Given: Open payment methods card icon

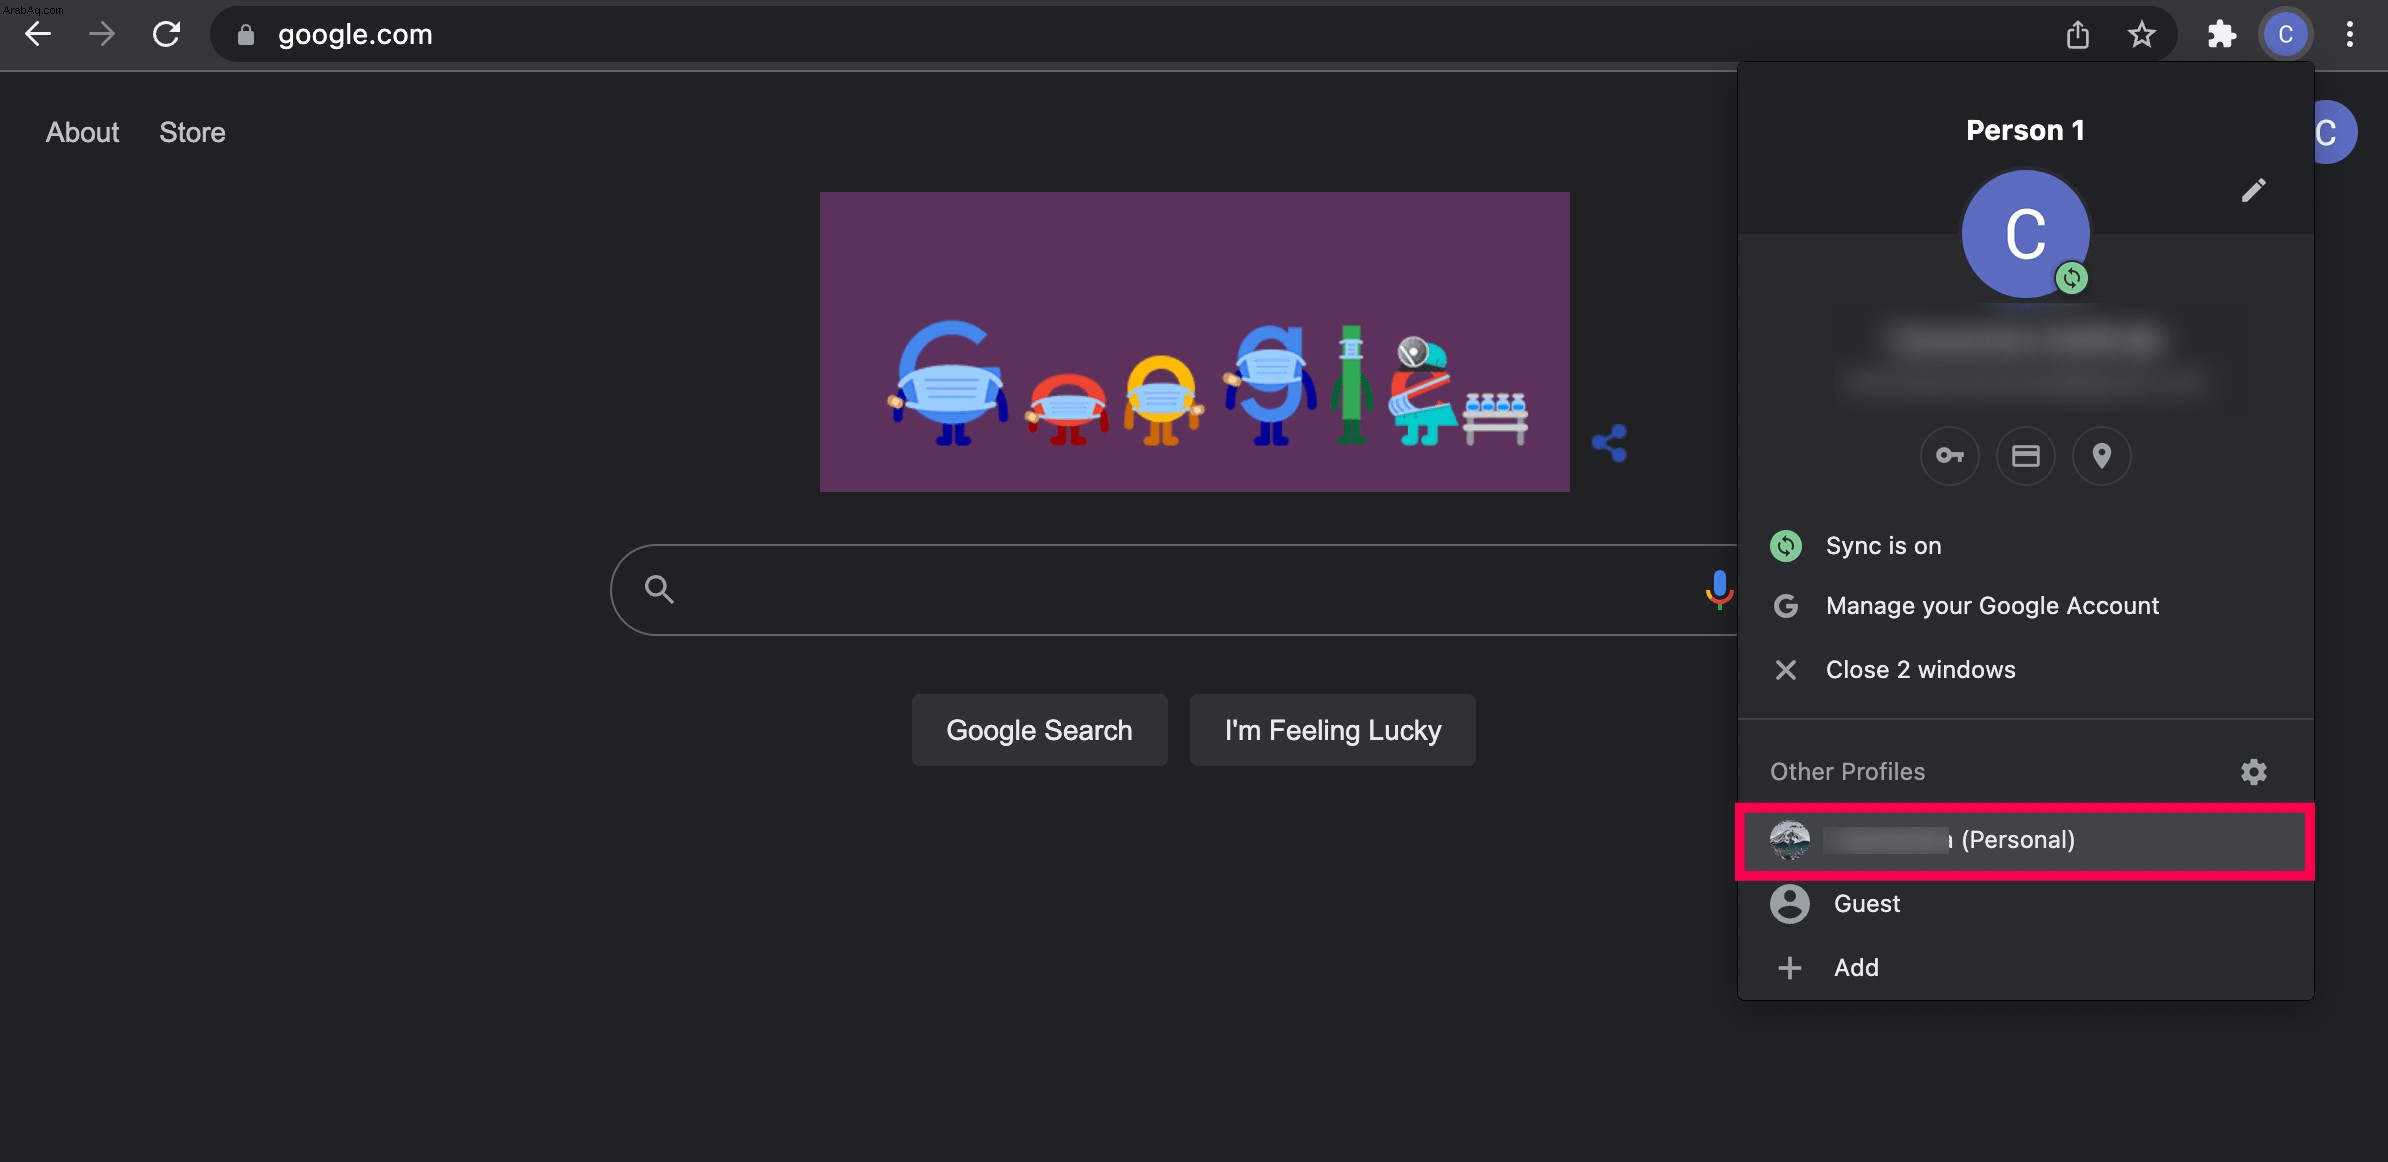Looking at the screenshot, I should pyautogui.click(x=2025, y=456).
